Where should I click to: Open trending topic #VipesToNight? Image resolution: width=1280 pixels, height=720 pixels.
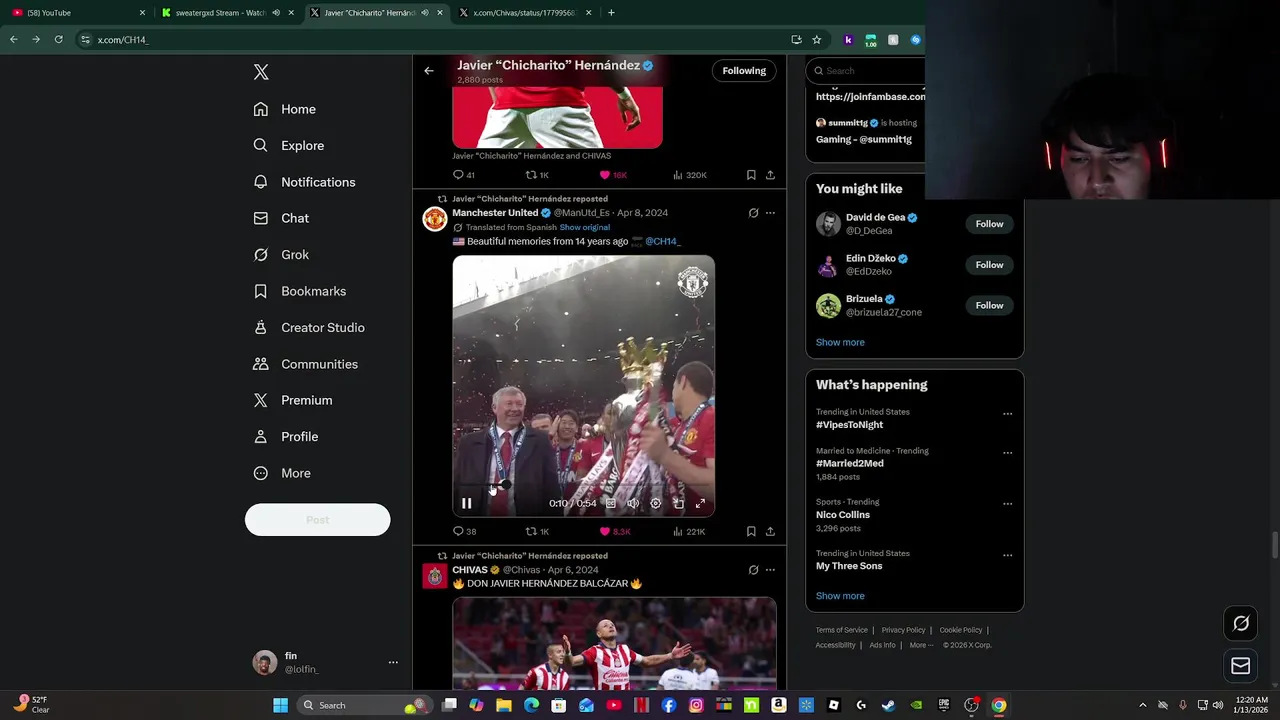(849, 425)
